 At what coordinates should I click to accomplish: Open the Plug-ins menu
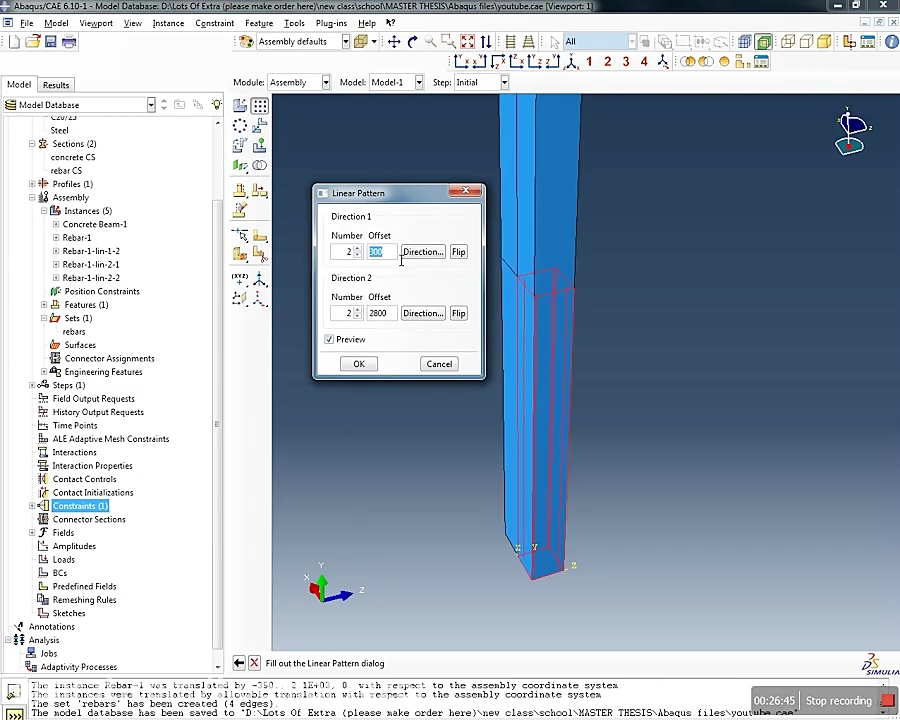pos(331,23)
